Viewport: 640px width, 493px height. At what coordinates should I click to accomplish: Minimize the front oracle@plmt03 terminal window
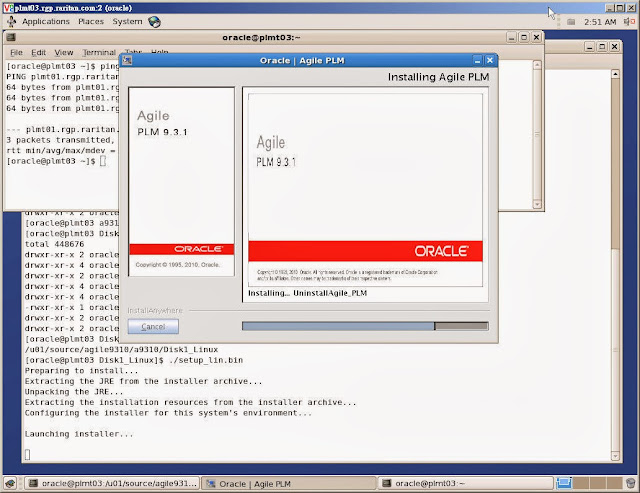(511, 37)
